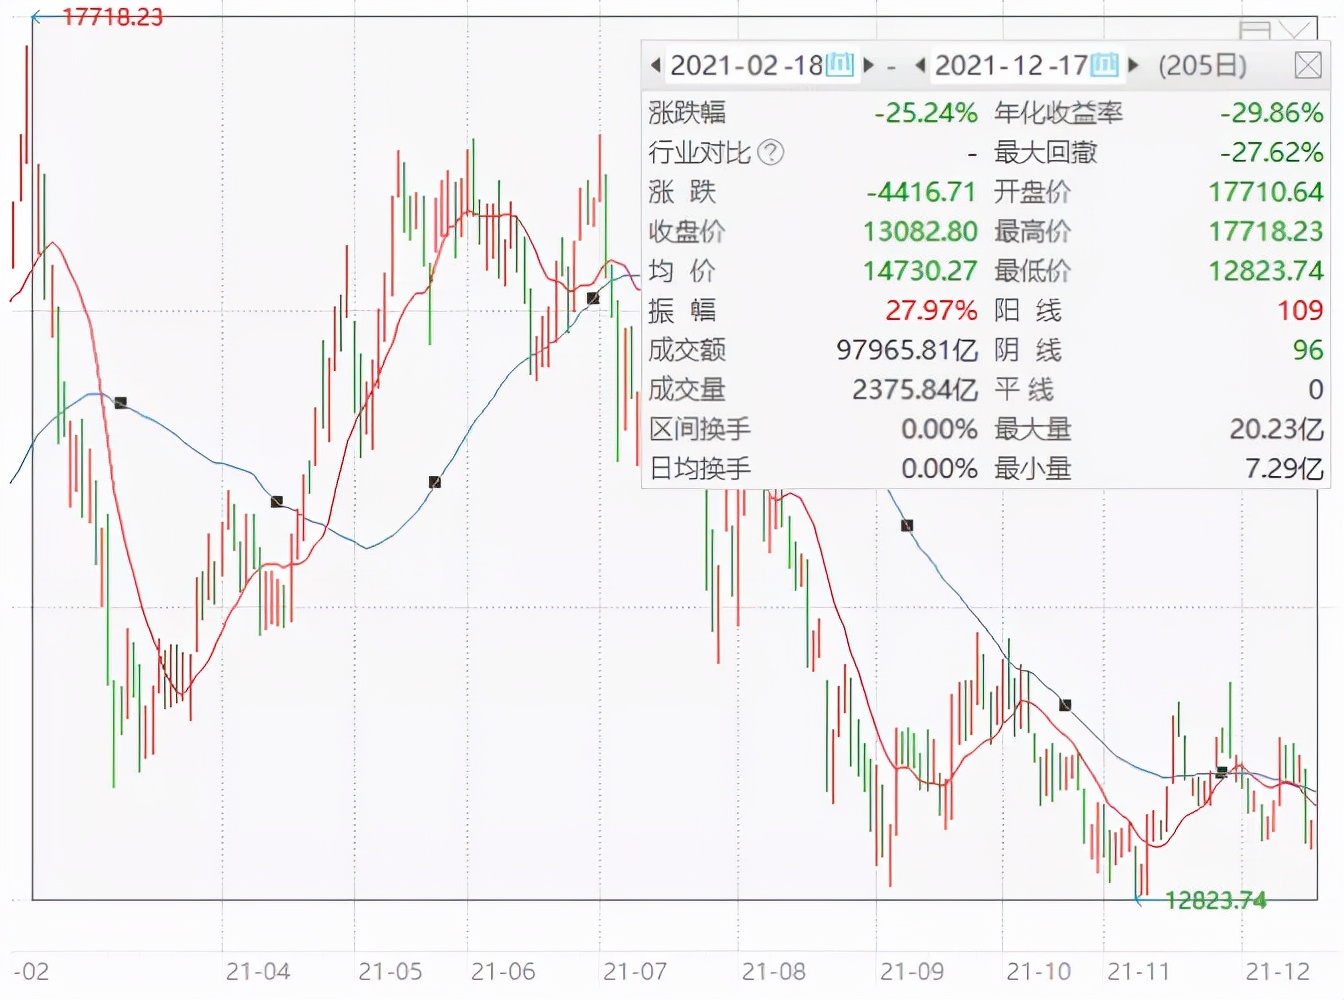The image size is (1344, 1000).
Task: Step the start date forward one day
Action: (x=868, y=66)
